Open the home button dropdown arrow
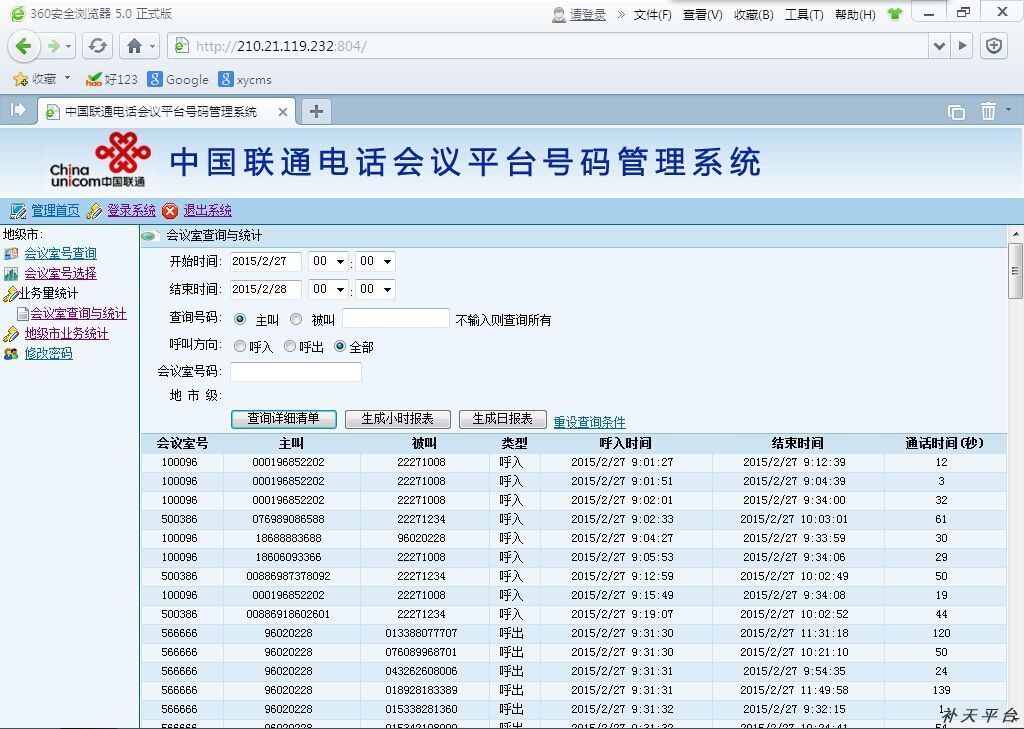The width and height of the screenshot is (1024, 729). 152,46
